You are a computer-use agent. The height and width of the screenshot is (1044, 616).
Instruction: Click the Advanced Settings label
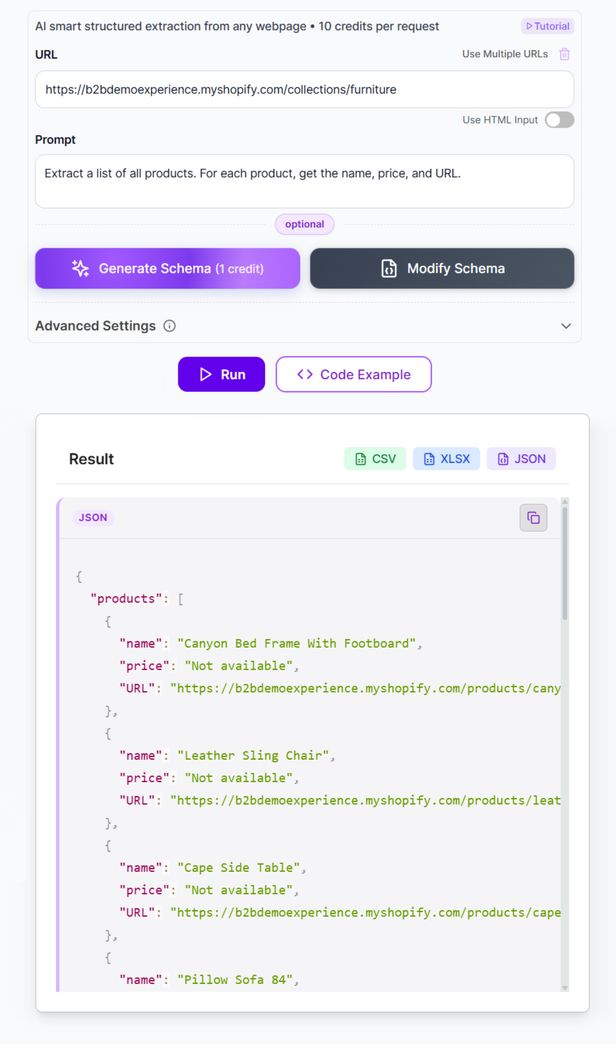[x=95, y=326]
